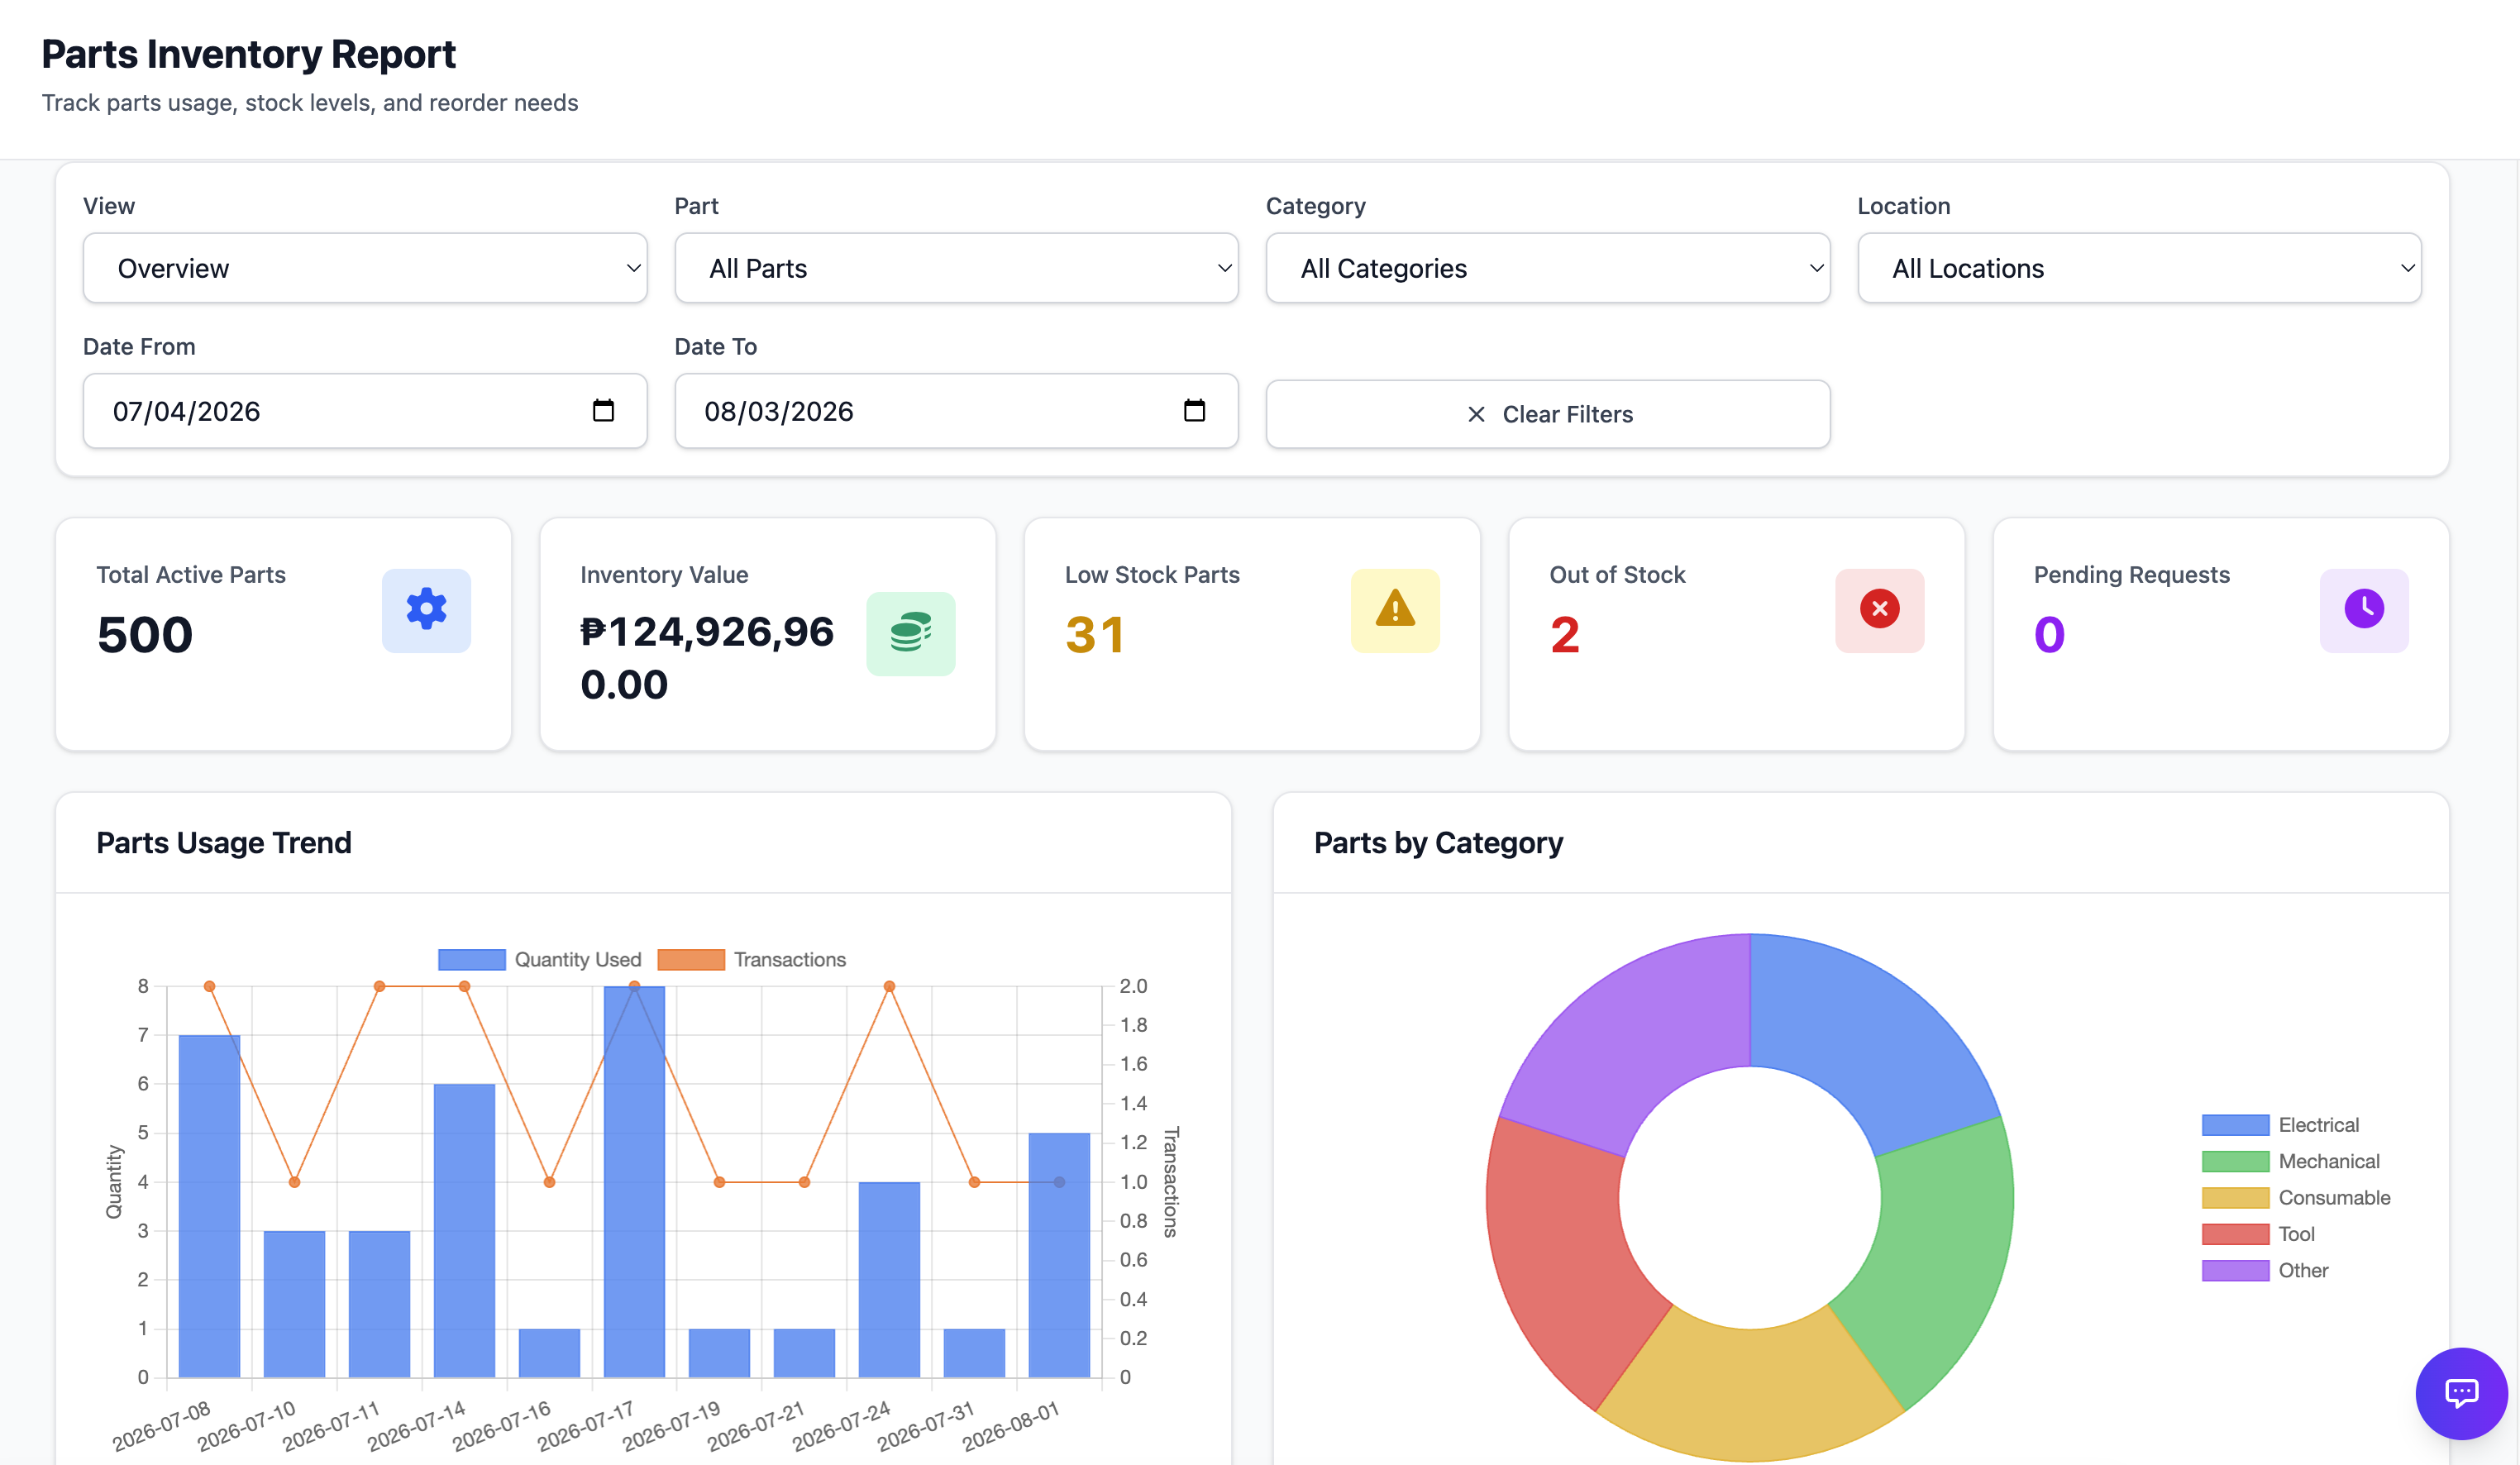
Task: Click the coins icon on Inventory Value
Action: pos(911,633)
